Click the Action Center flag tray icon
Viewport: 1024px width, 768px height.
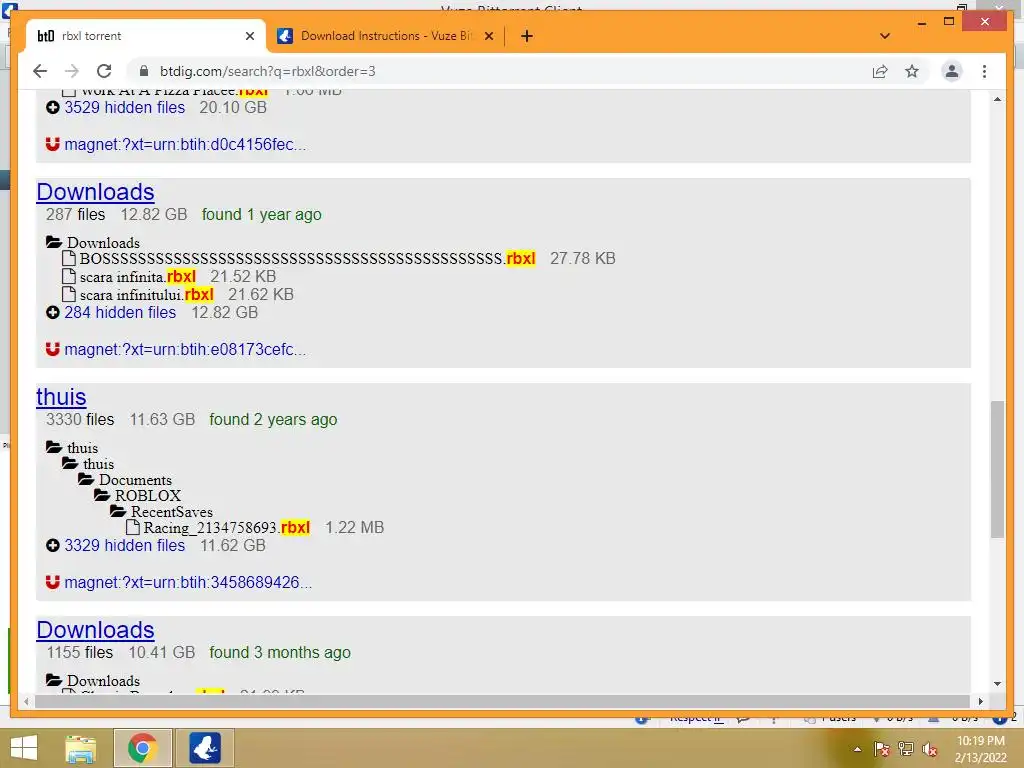pyautogui.click(x=882, y=749)
